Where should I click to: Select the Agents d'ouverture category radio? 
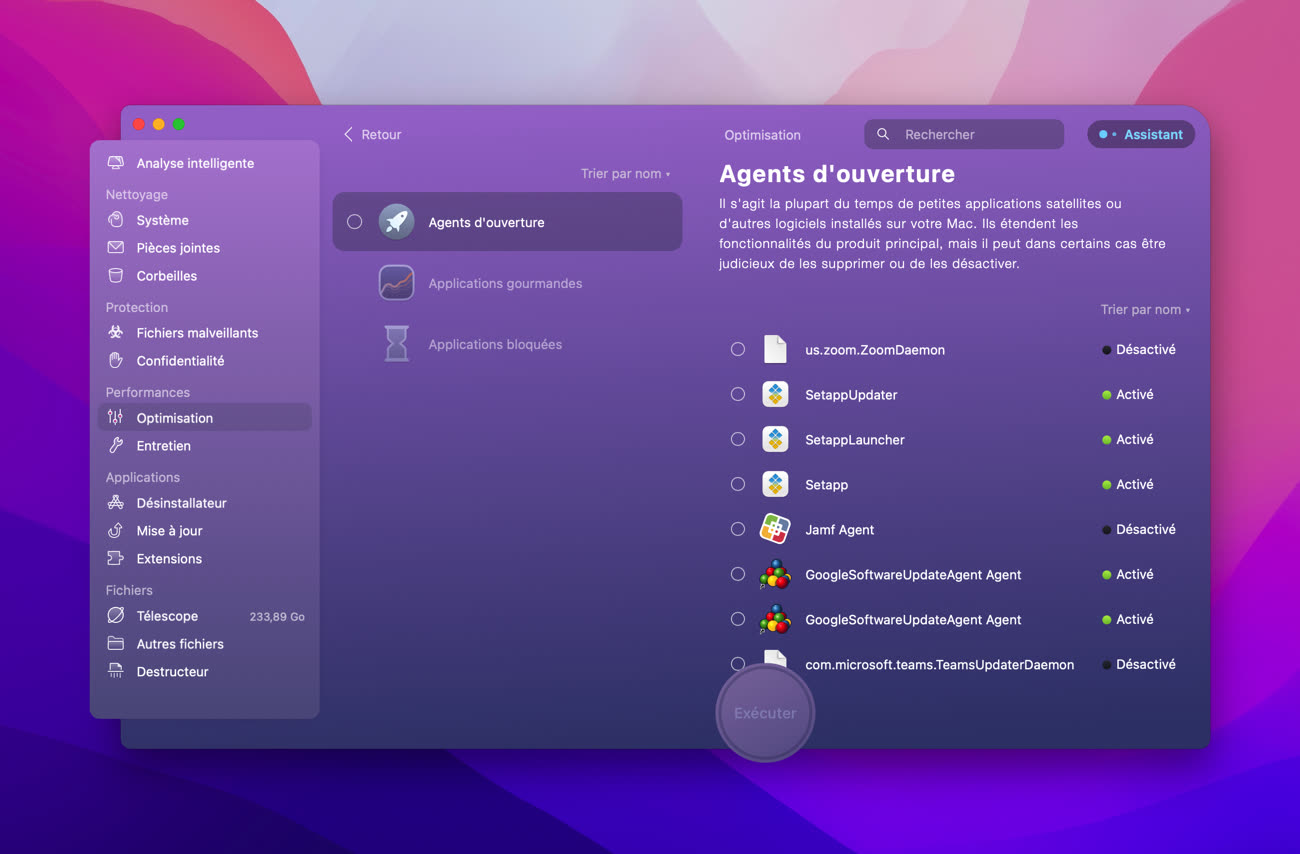(x=354, y=222)
